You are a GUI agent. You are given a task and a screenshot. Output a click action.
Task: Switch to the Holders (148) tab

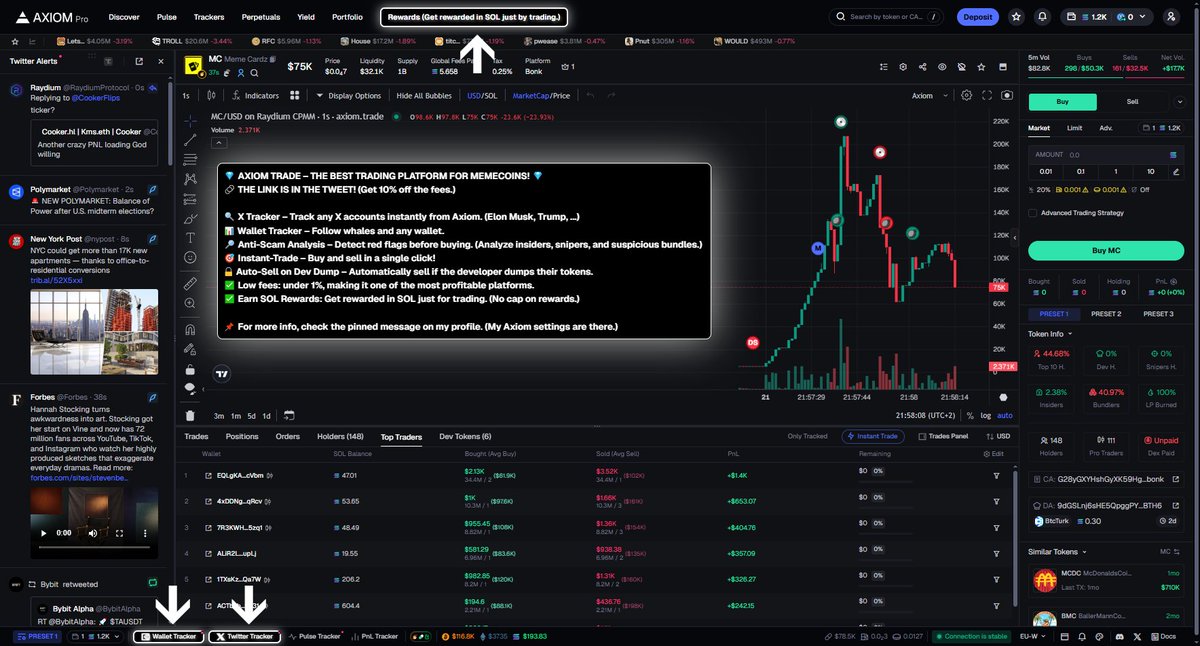click(x=340, y=437)
